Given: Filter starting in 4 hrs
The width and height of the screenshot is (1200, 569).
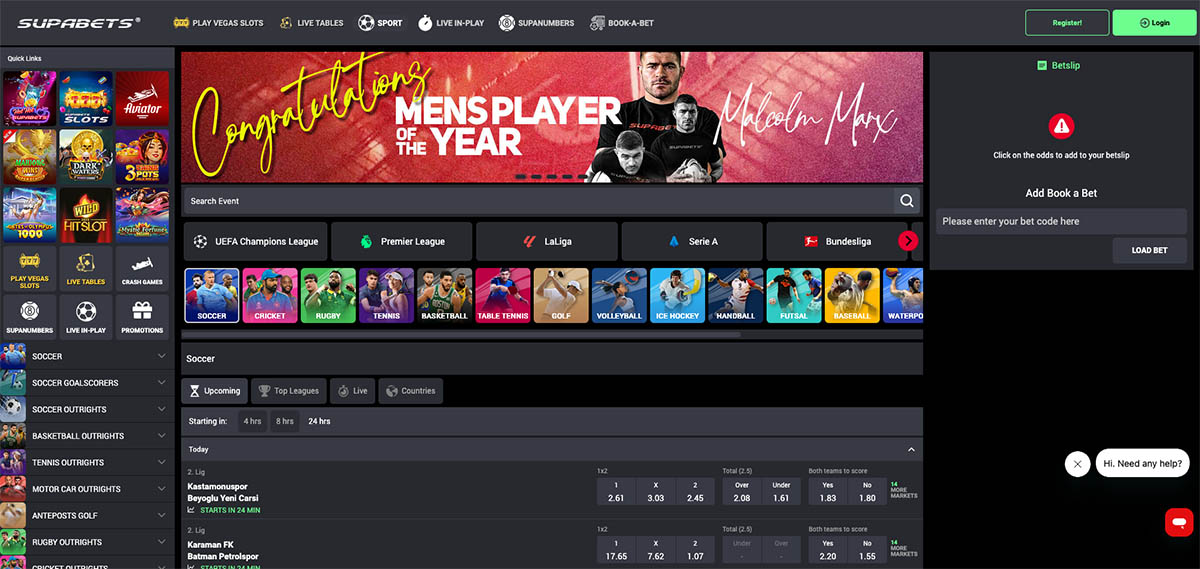Looking at the screenshot, I should point(252,421).
